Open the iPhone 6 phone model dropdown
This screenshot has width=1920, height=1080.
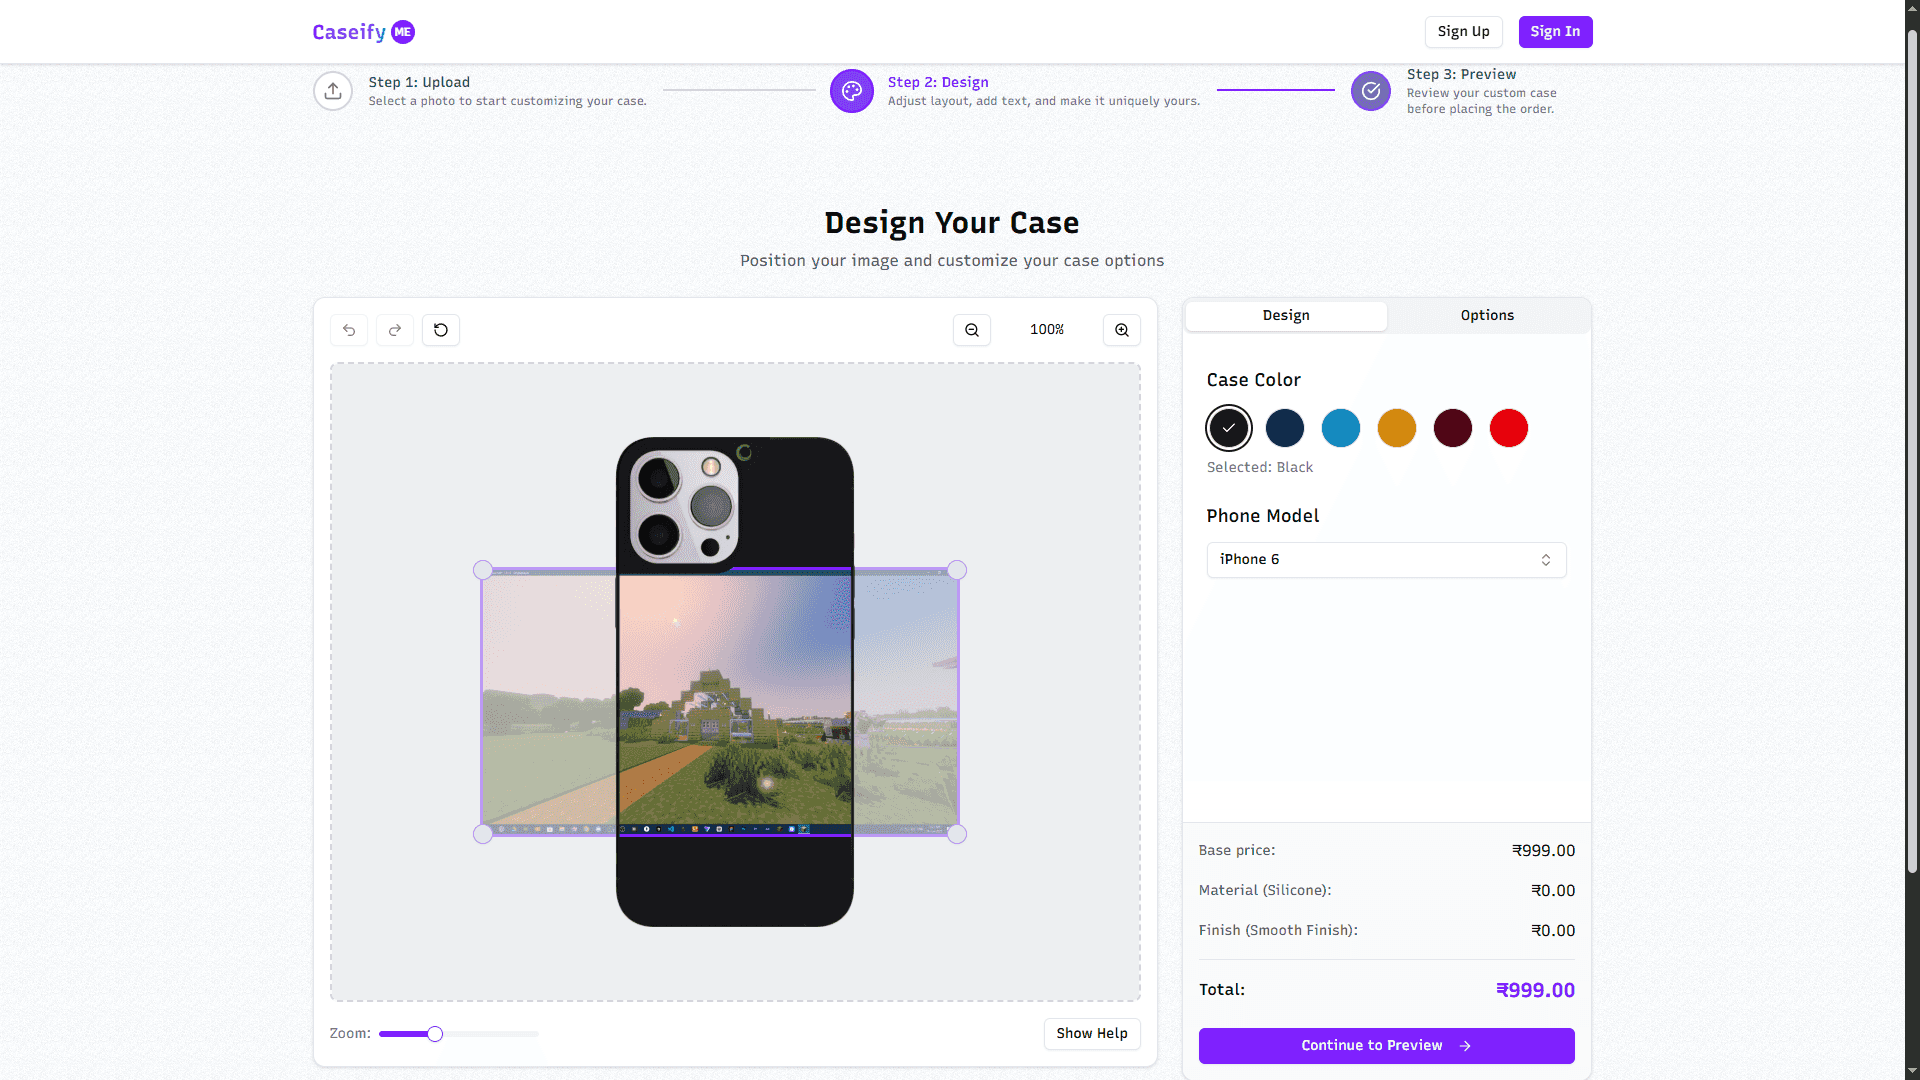1386,560
